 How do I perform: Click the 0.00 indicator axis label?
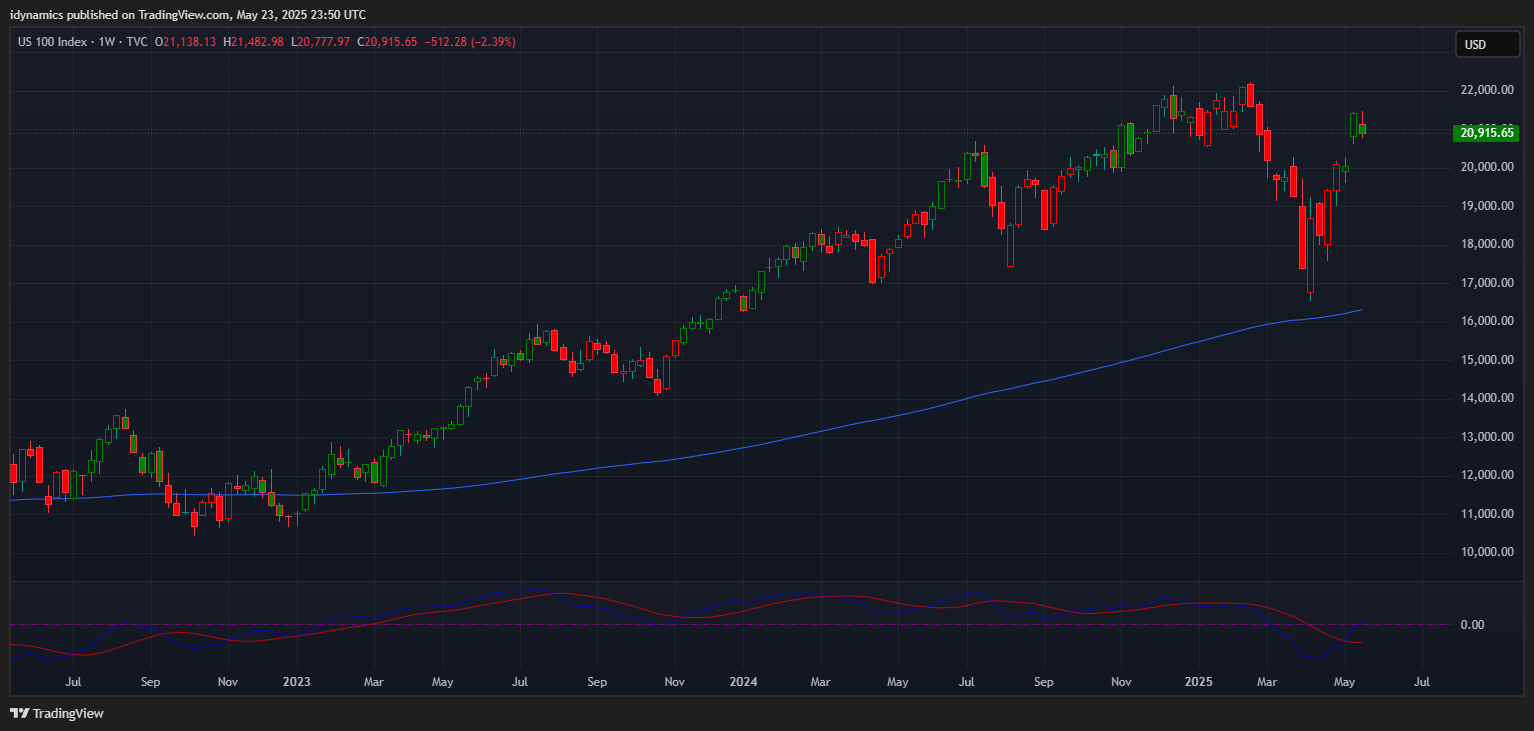tap(1472, 625)
